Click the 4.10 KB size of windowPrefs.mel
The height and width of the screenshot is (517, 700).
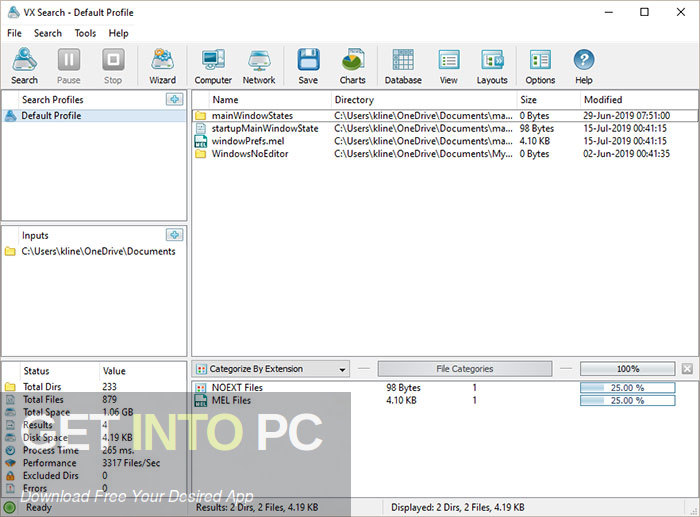pyautogui.click(x=534, y=141)
